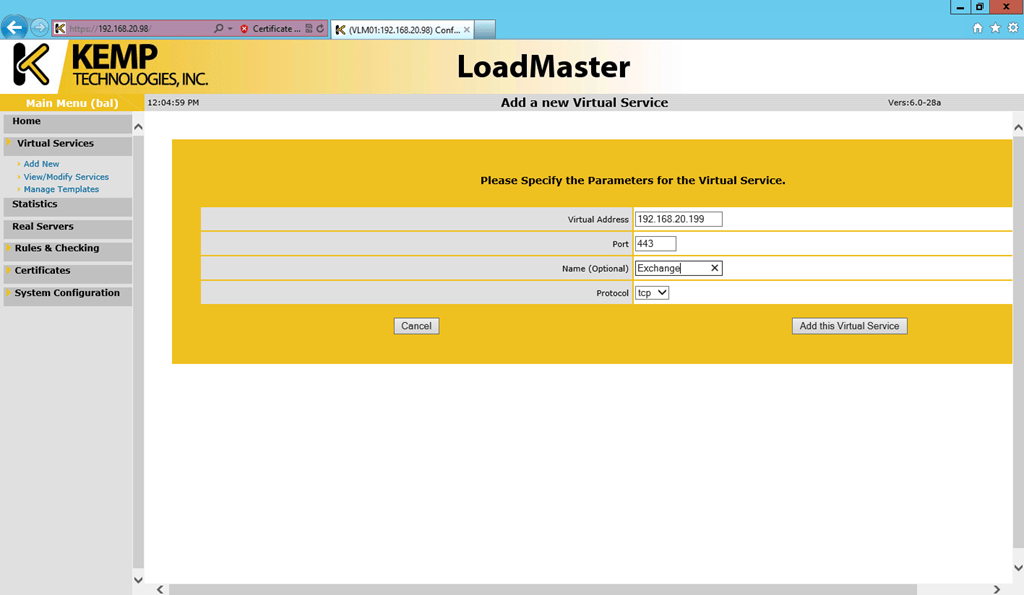The height and width of the screenshot is (595, 1024).
Task: Close the VLM01 Conf browser tab
Action: tap(467, 29)
